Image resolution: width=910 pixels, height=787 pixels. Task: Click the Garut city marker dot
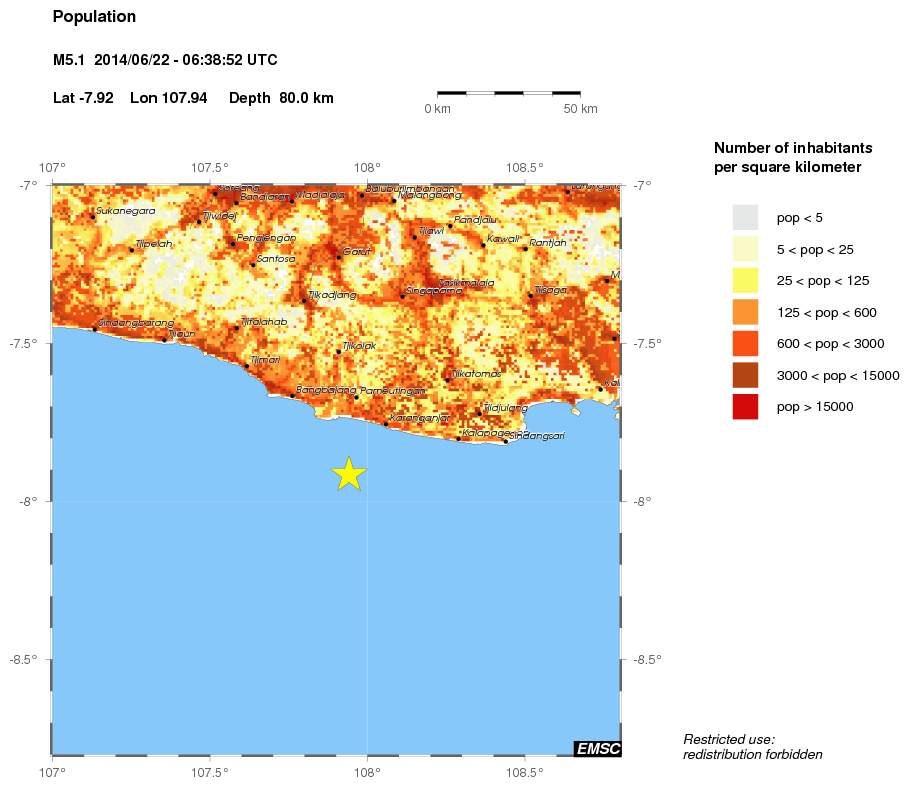(x=338, y=257)
